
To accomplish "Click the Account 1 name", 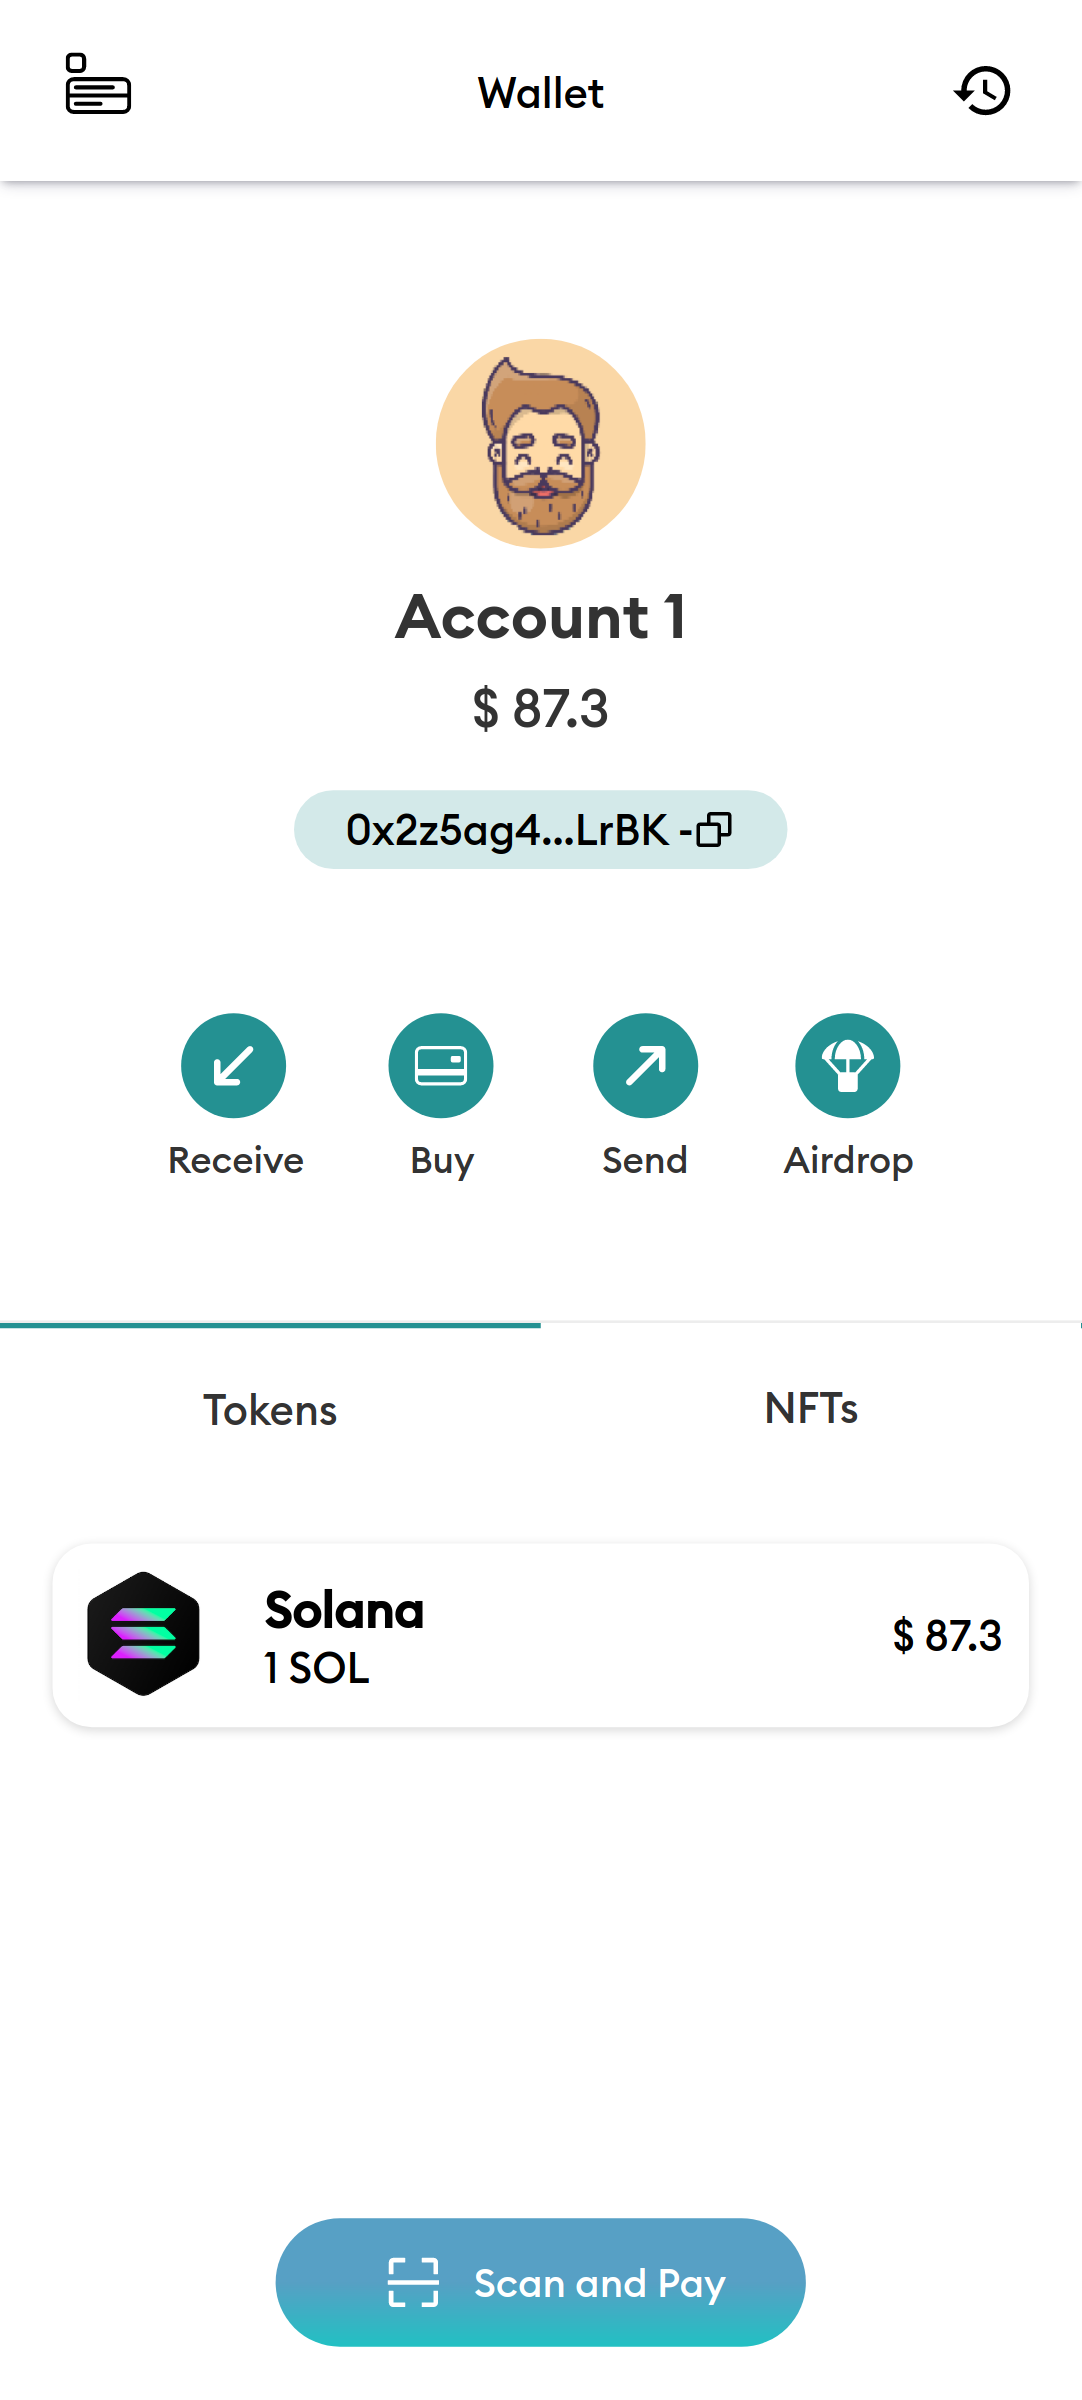I will (540, 616).
